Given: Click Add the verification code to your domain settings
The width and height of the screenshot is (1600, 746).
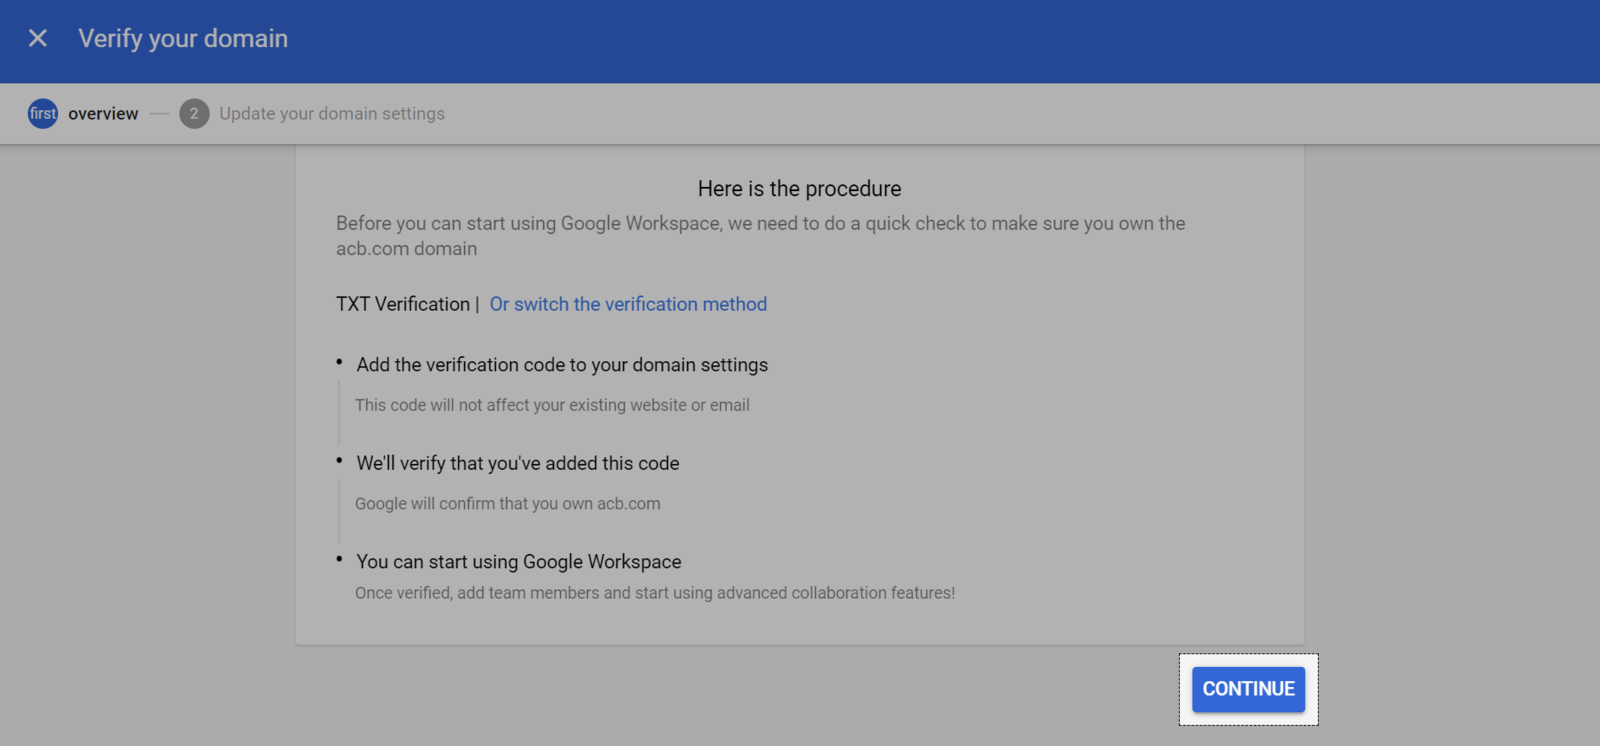Looking at the screenshot, I should pos(562,365).
